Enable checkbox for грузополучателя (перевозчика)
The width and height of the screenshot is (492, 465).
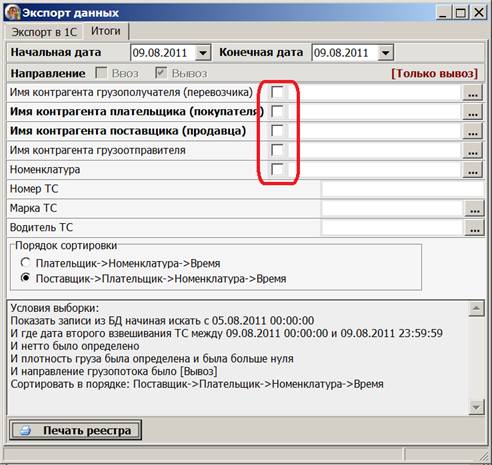pos(277,92)
